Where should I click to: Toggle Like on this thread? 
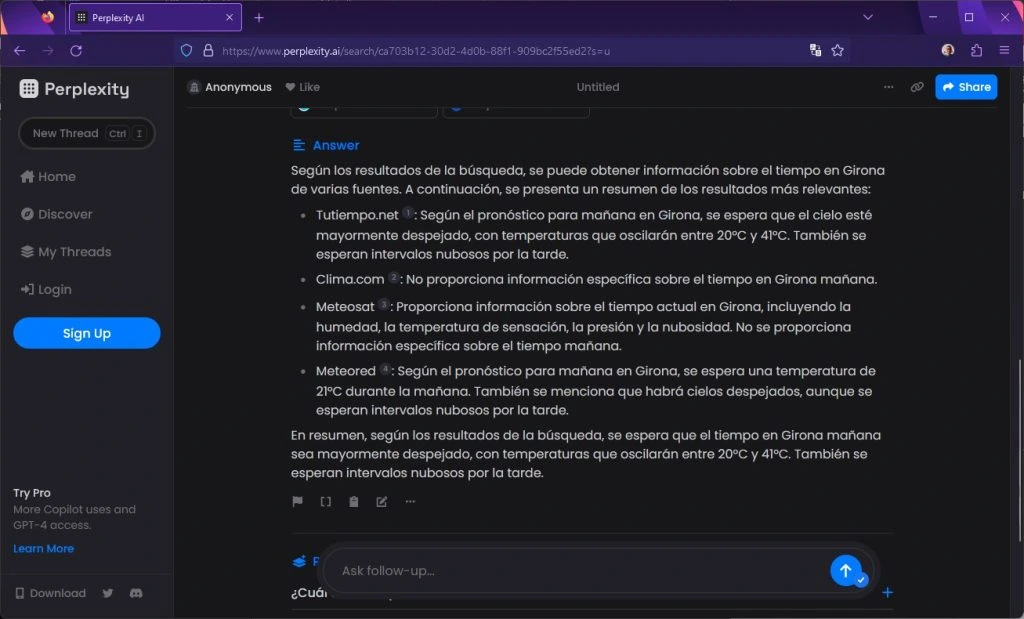coord(303,87)
